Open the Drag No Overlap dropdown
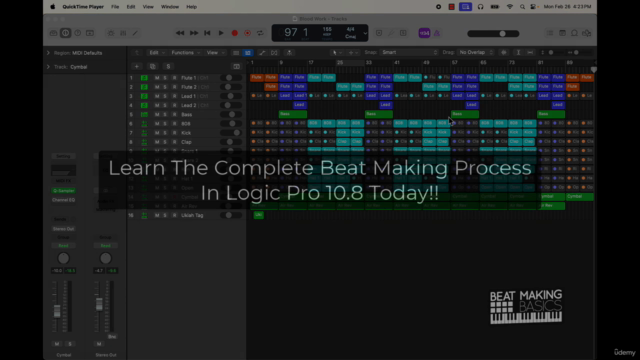Viewport: 640px width, 360px height. [x=475, y=52]
